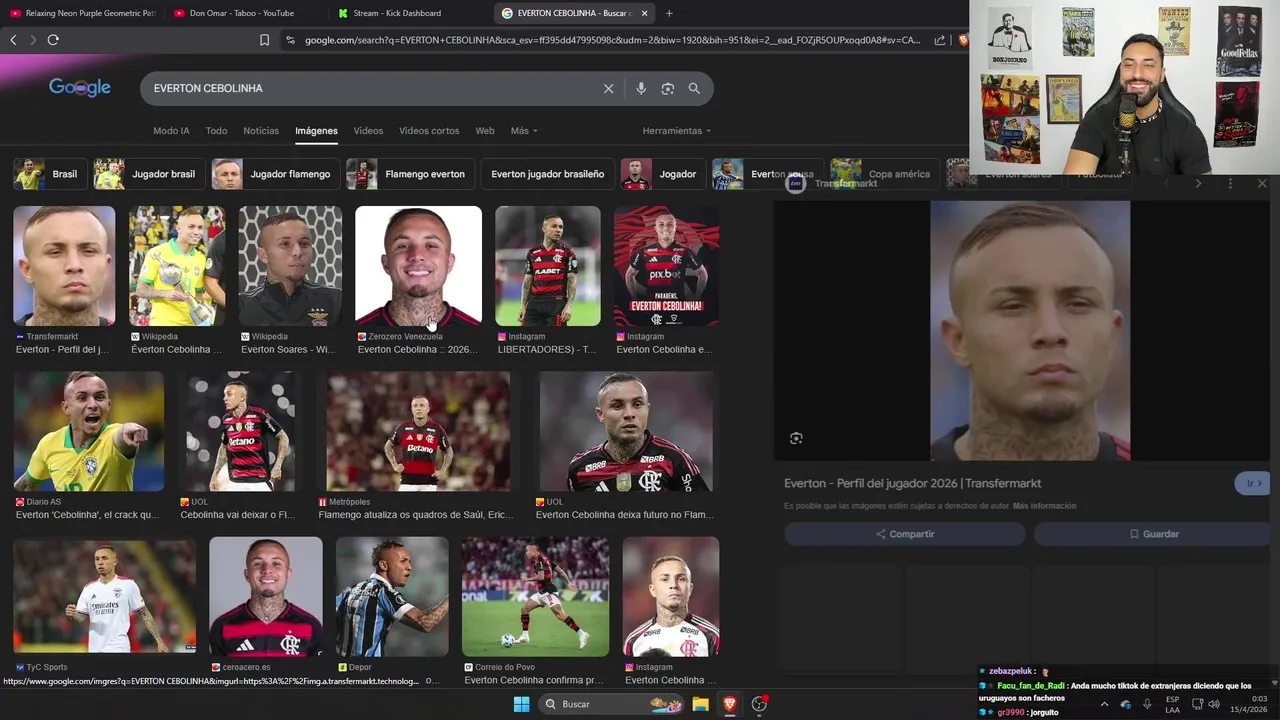Click the Compartir button
The width and height of the screenshot is (1280, 720).
click(x=905, y=534)
